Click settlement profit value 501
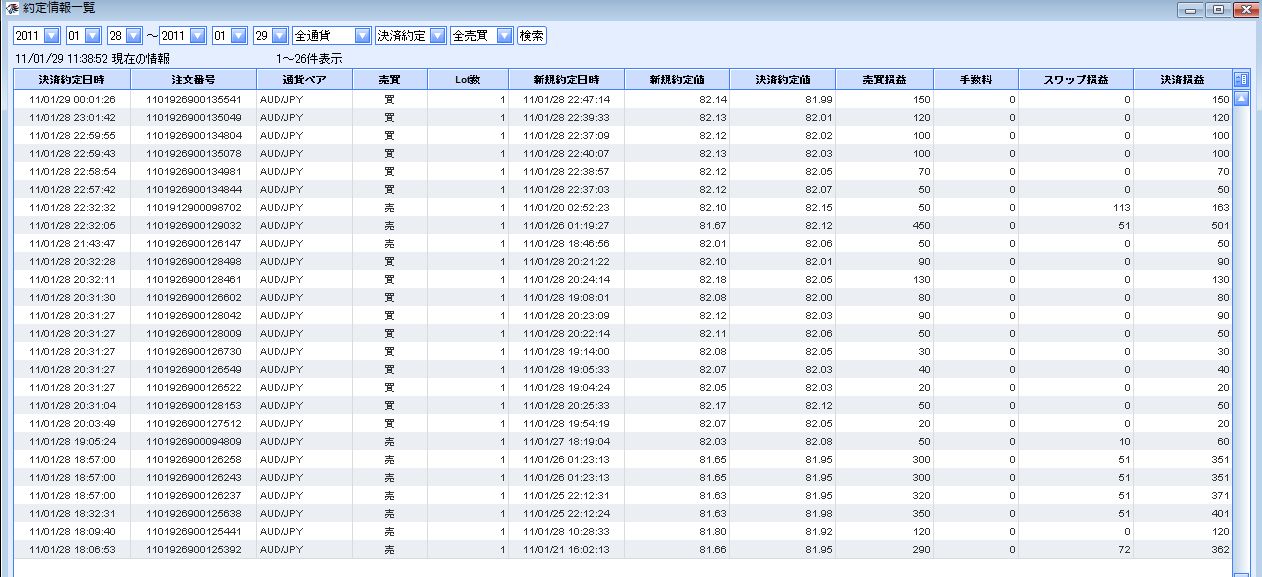 [x=1219, y=225]
